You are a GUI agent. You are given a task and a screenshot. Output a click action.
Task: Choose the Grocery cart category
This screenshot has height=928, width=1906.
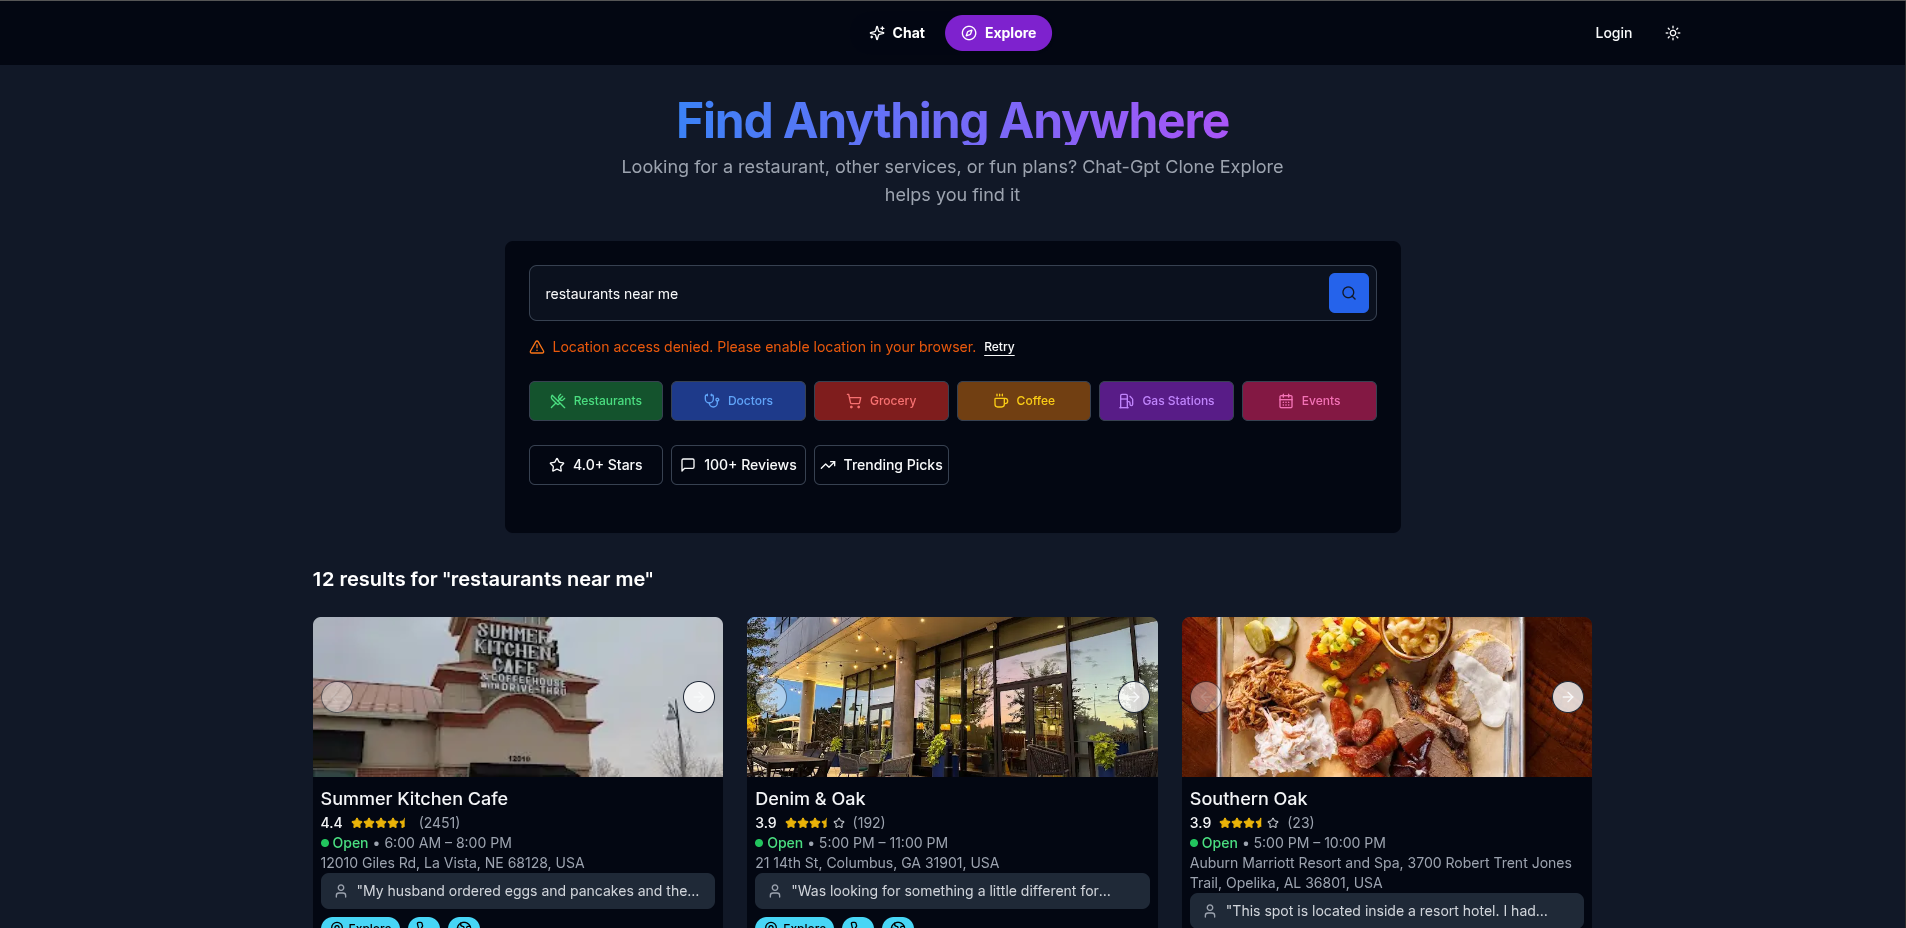pyautogui.click(x=881, y=401)
